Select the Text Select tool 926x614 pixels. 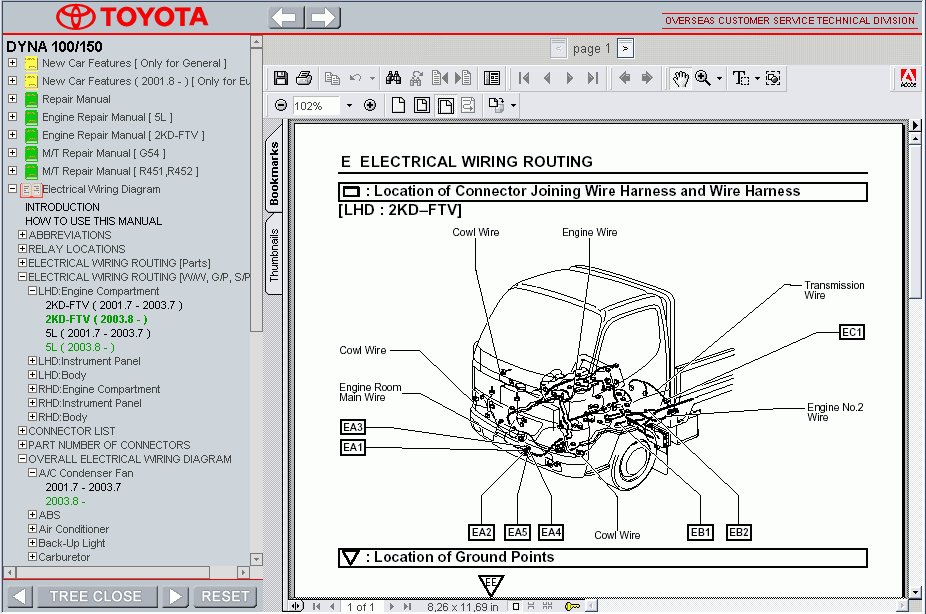click(x=741, y=78)
